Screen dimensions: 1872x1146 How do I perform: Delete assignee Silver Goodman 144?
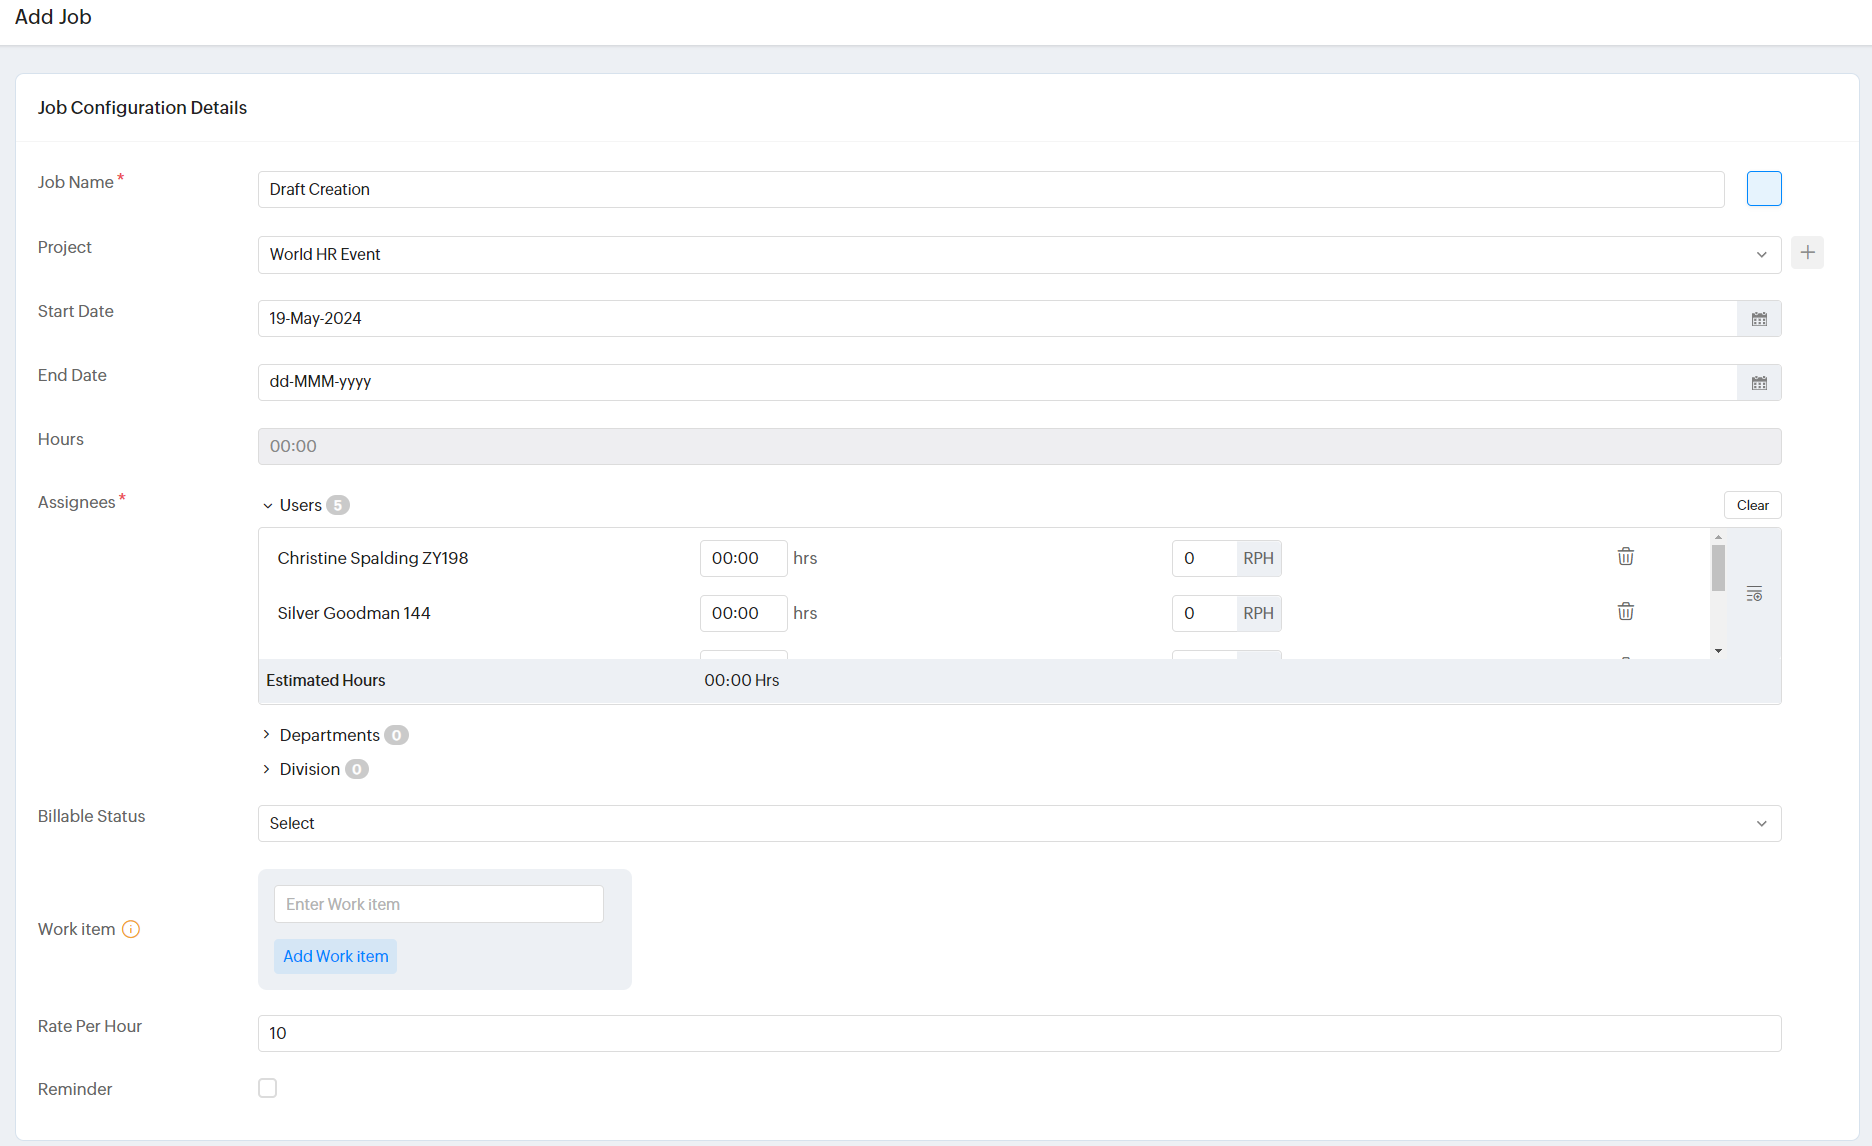click(1626, 612)
